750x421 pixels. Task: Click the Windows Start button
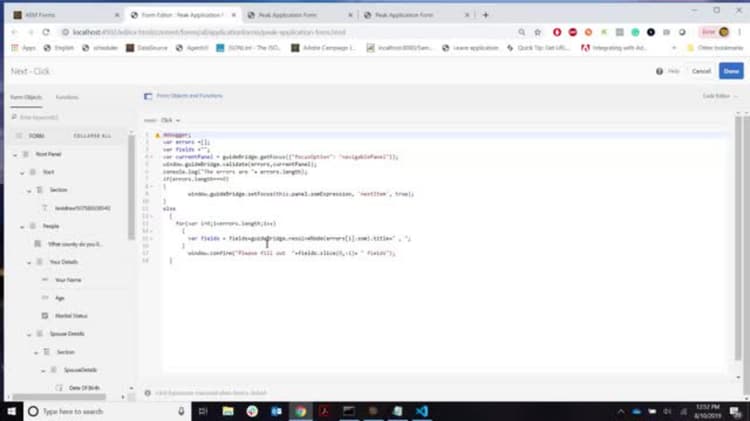point(11,411)
